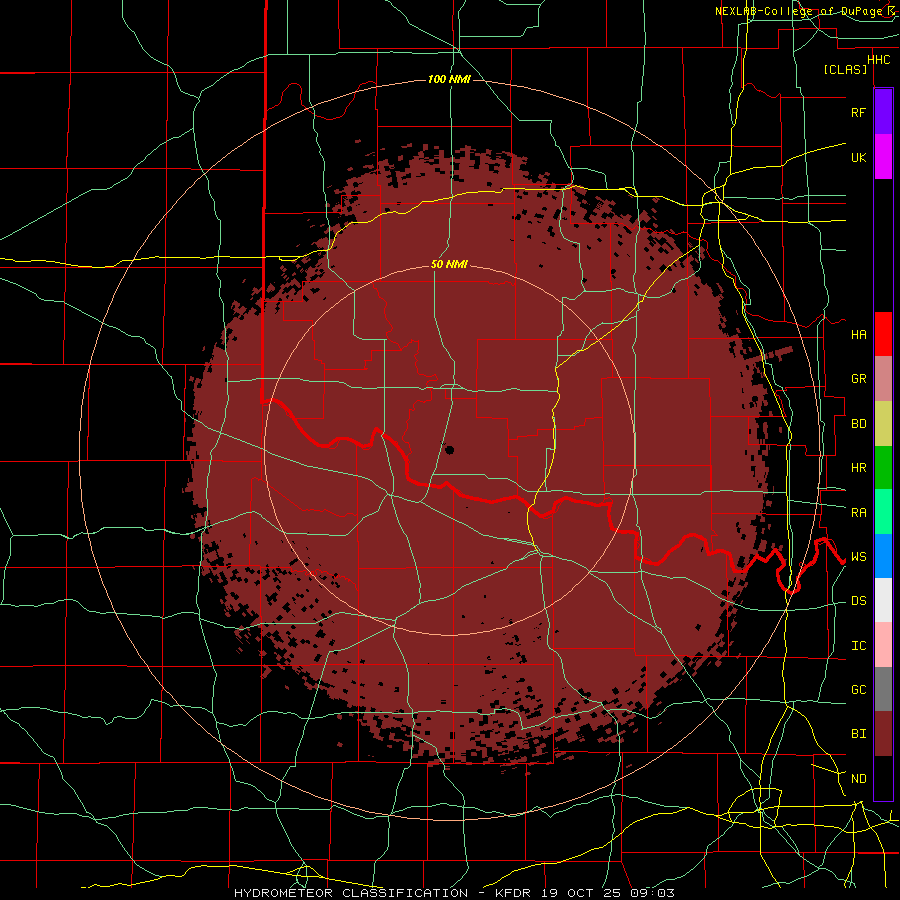The height and width of the screenshot is (900, 900).
Task: Click the BI legend label
Action: click(x=858, y=734)
